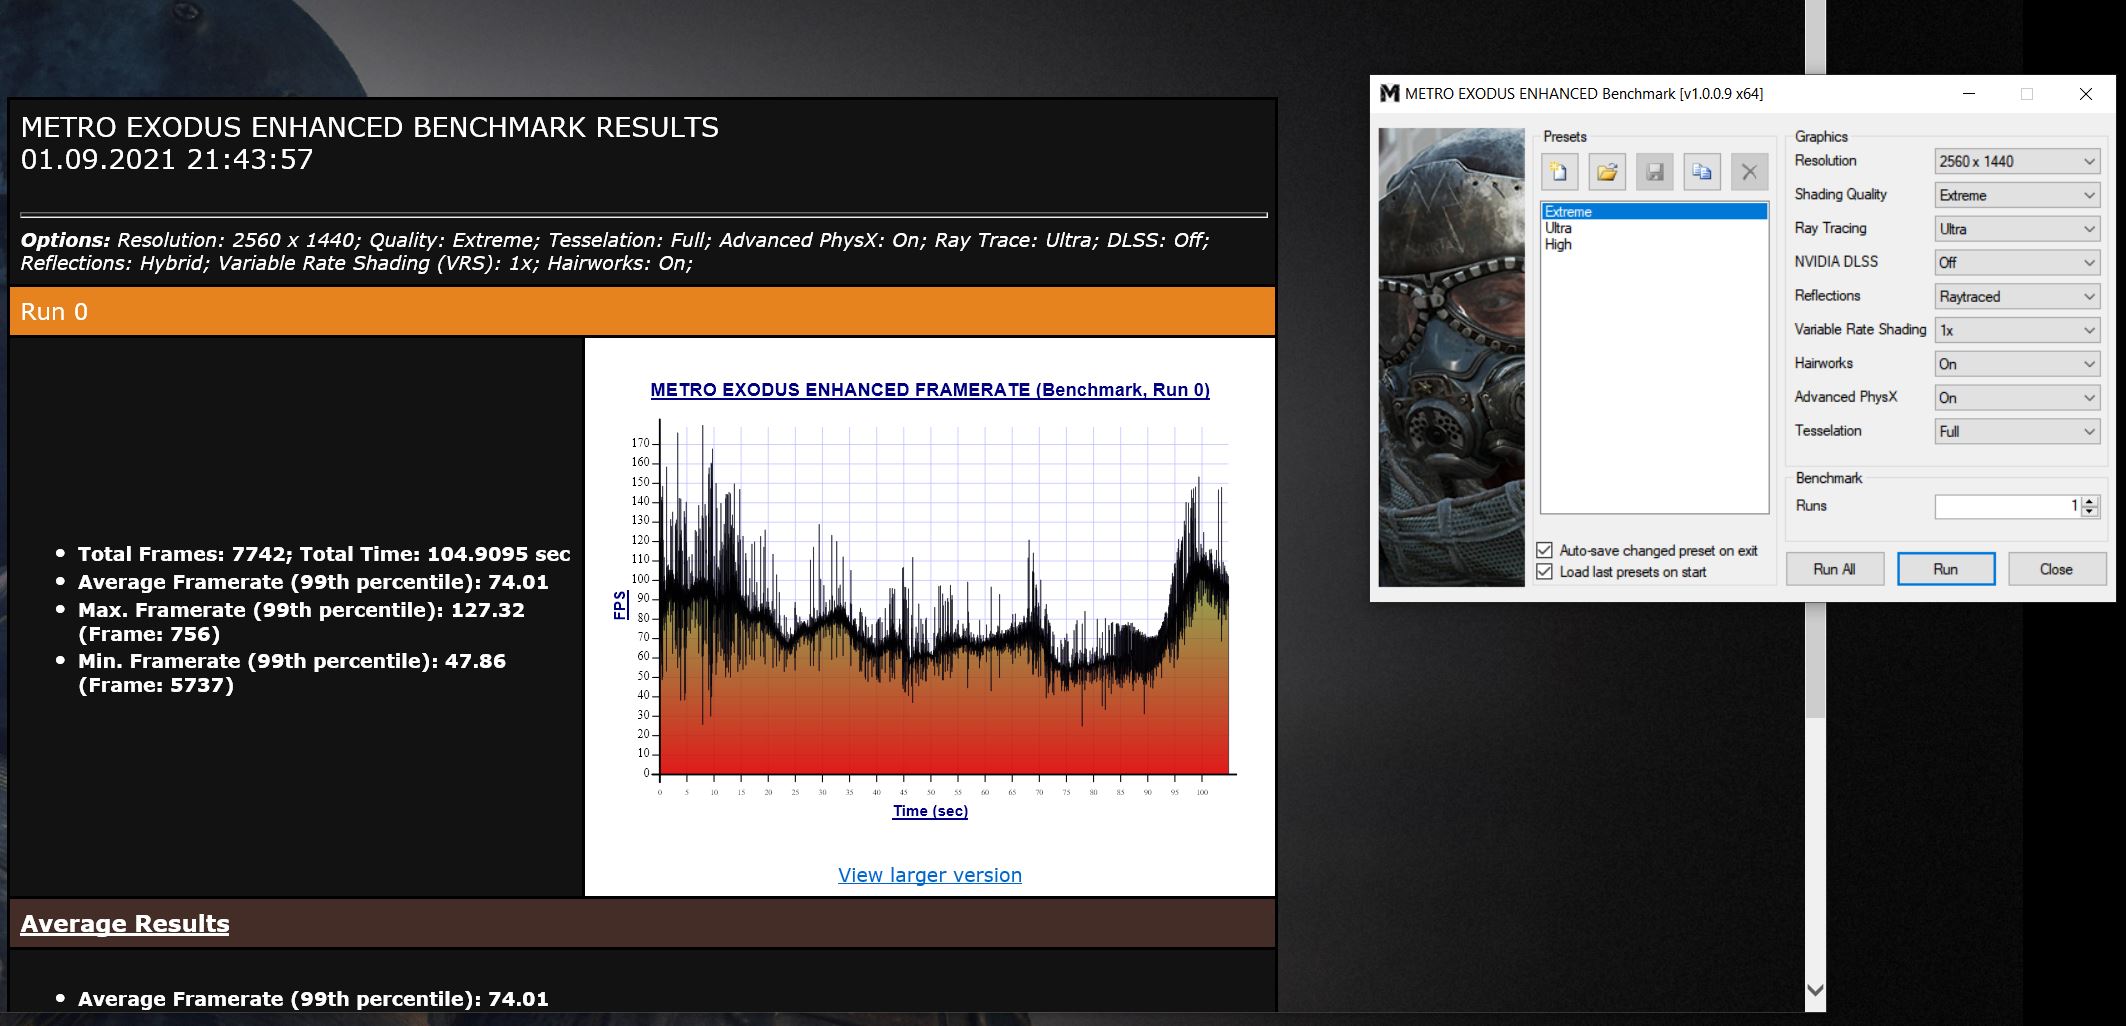Toggle Load last presets on start
Screen dimensions: 2126x1026
(x=1545, y=572)
